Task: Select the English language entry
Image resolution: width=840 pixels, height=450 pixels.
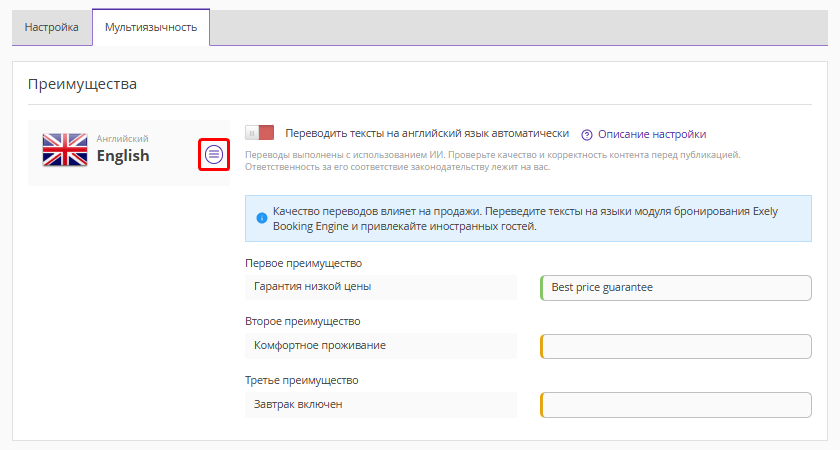Action: tap(123, 156)
